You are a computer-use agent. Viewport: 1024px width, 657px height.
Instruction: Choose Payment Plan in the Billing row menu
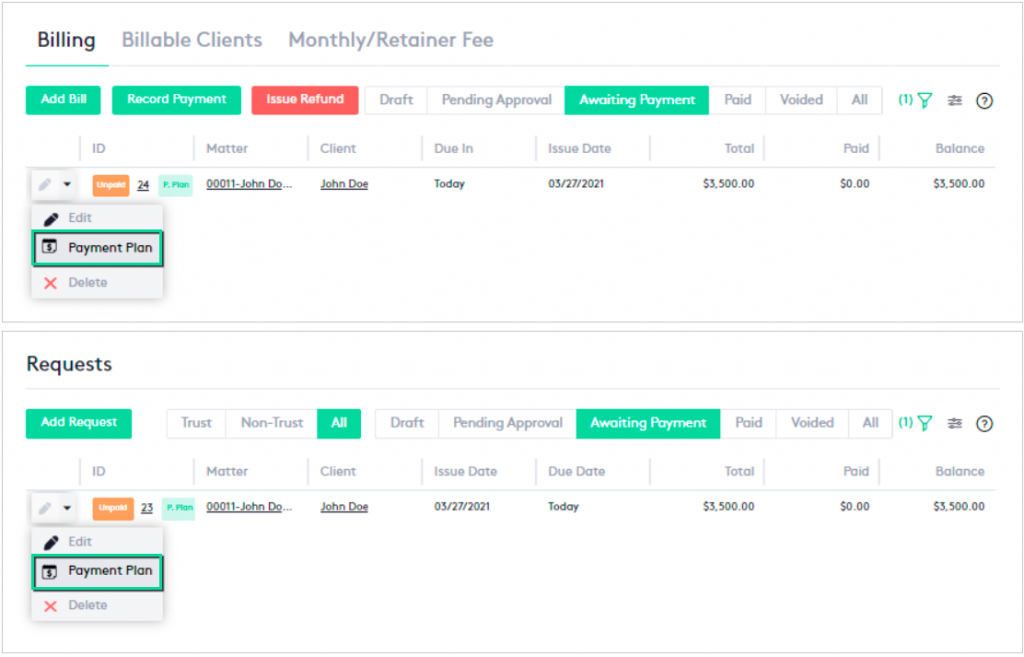pyautogui.click(x=98, y=248)
